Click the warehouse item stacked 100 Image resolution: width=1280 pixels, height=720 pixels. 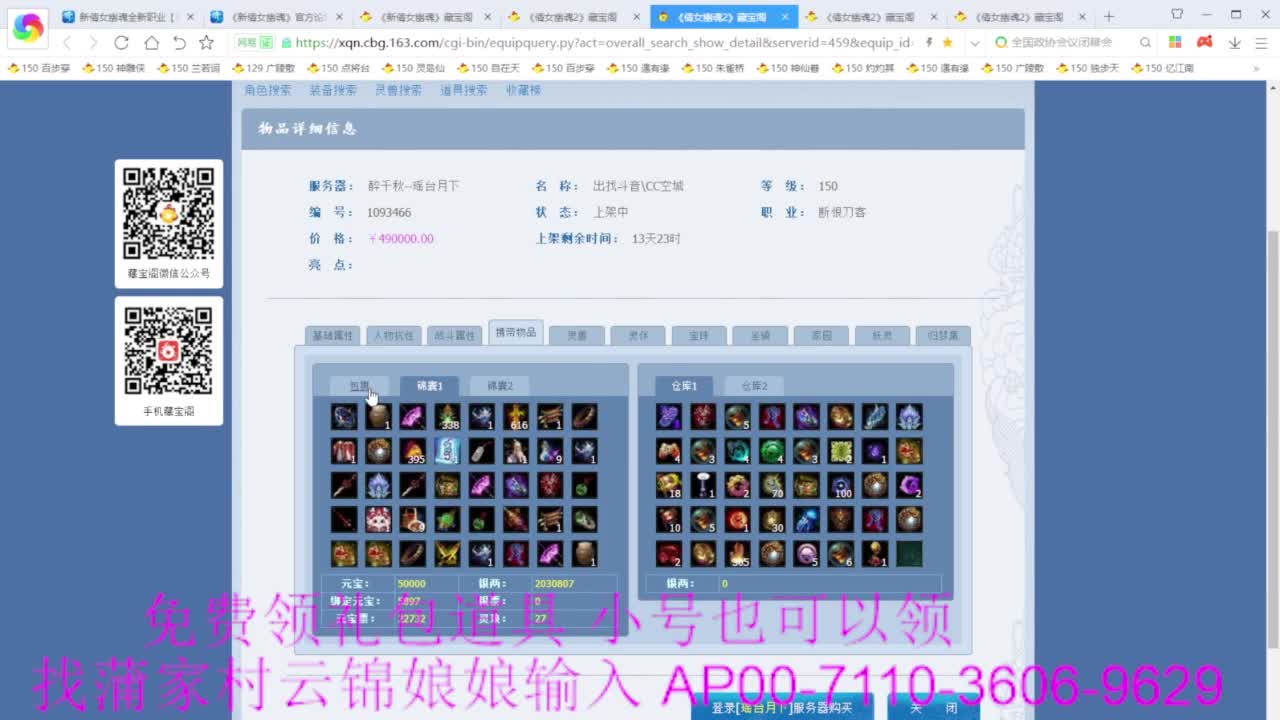tap(841, 485)
